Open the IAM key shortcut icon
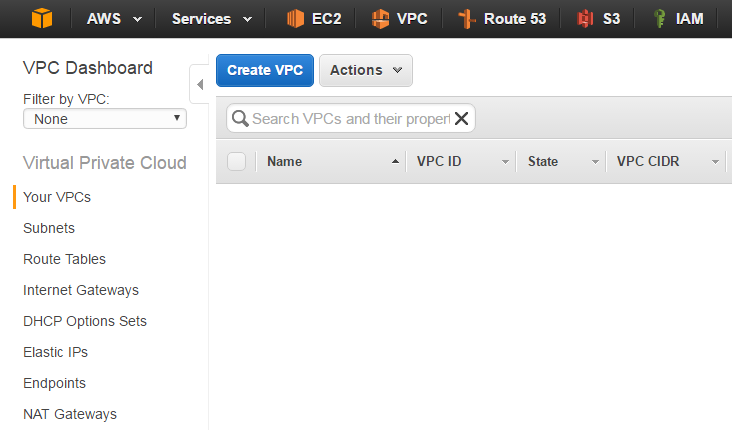The width and height of the screenshot is (732, 430). 659,18
